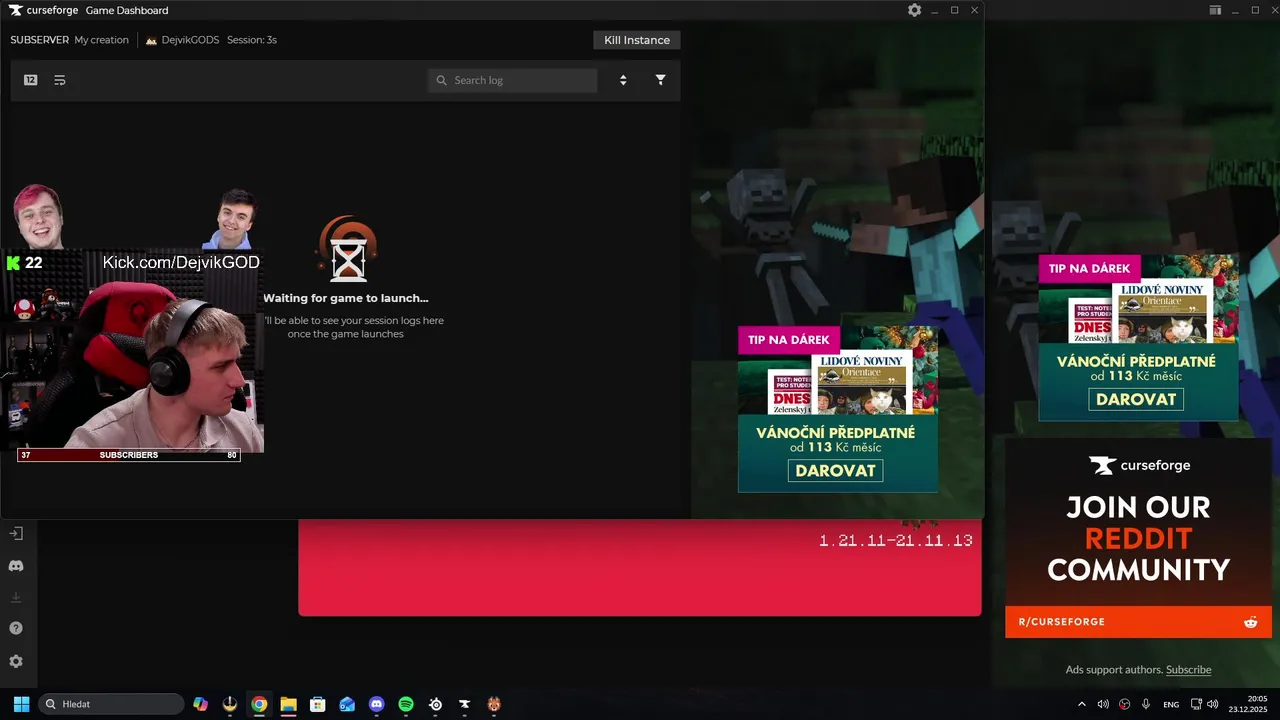Screen dimensions: 1280x720
Task: Open the log filter funnel icon
Action: click(660, 80)
